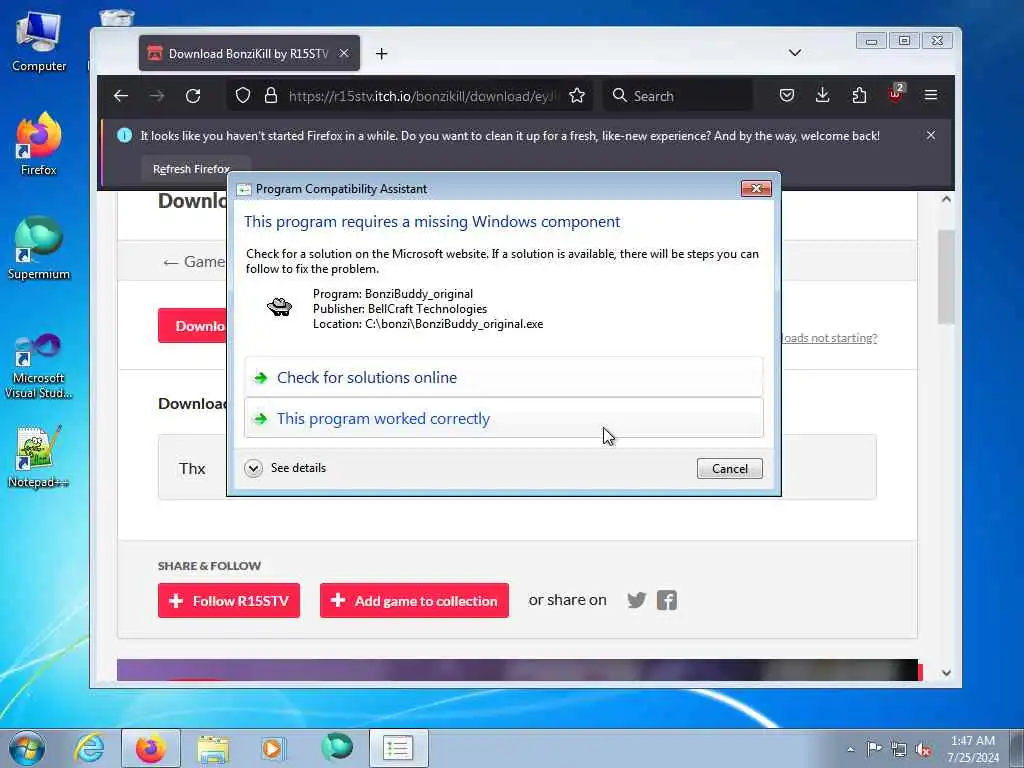Expand See details in the dialog
Viewport: 1024px width, 768px height.
click(x=285, y=468)
